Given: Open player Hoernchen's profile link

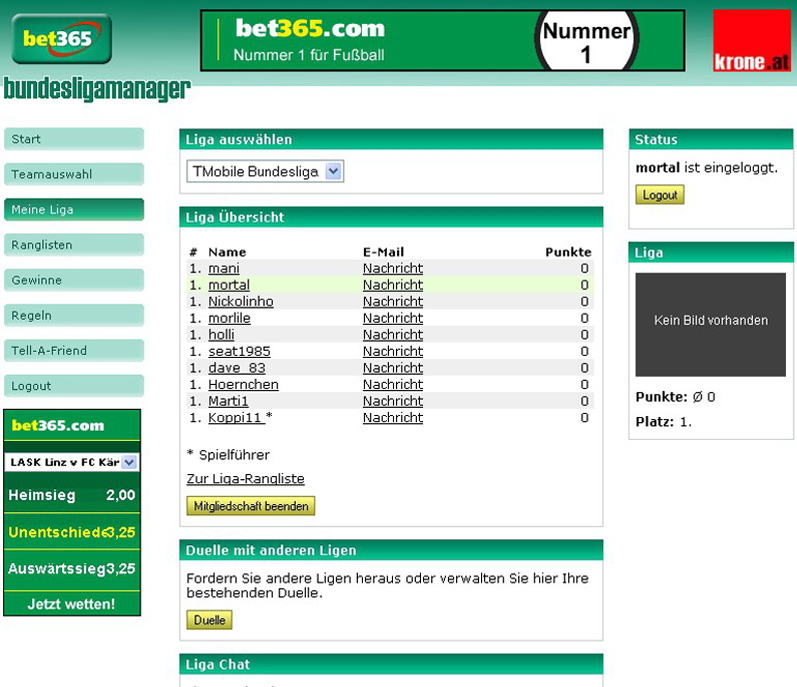Looking at the screenshot, I should 243,385.
